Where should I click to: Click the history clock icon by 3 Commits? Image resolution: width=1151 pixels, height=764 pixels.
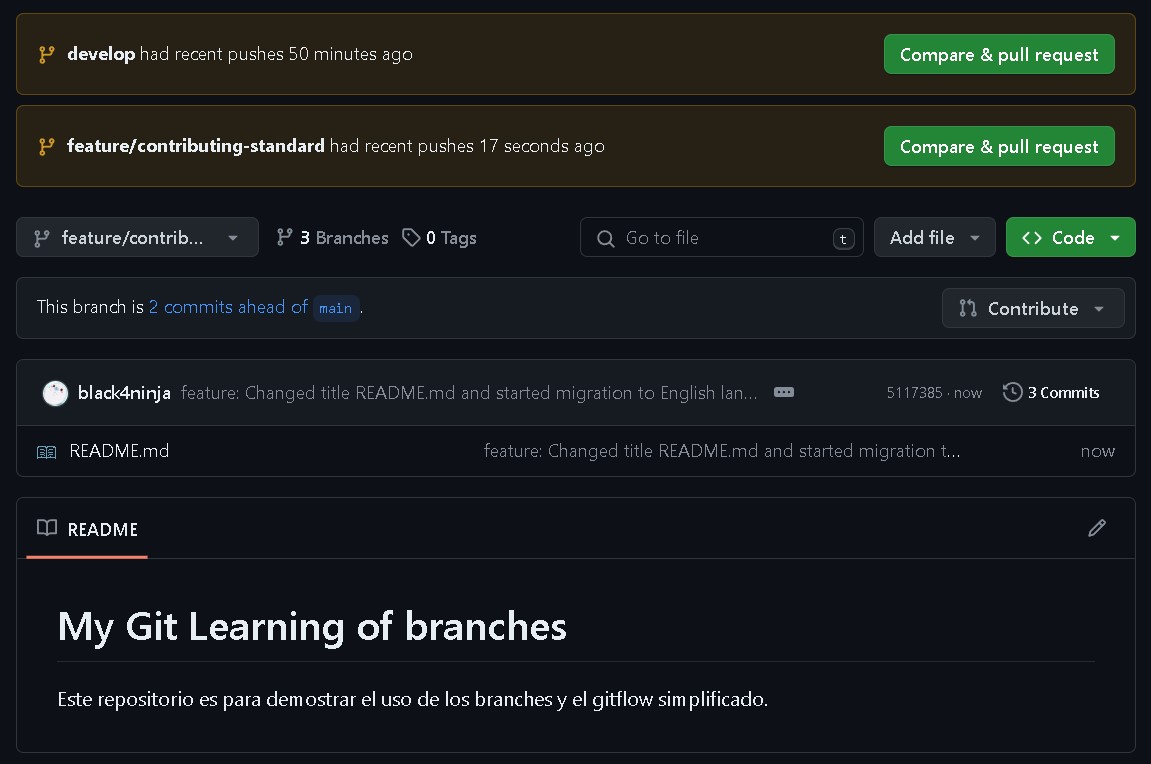(1012, 393)
